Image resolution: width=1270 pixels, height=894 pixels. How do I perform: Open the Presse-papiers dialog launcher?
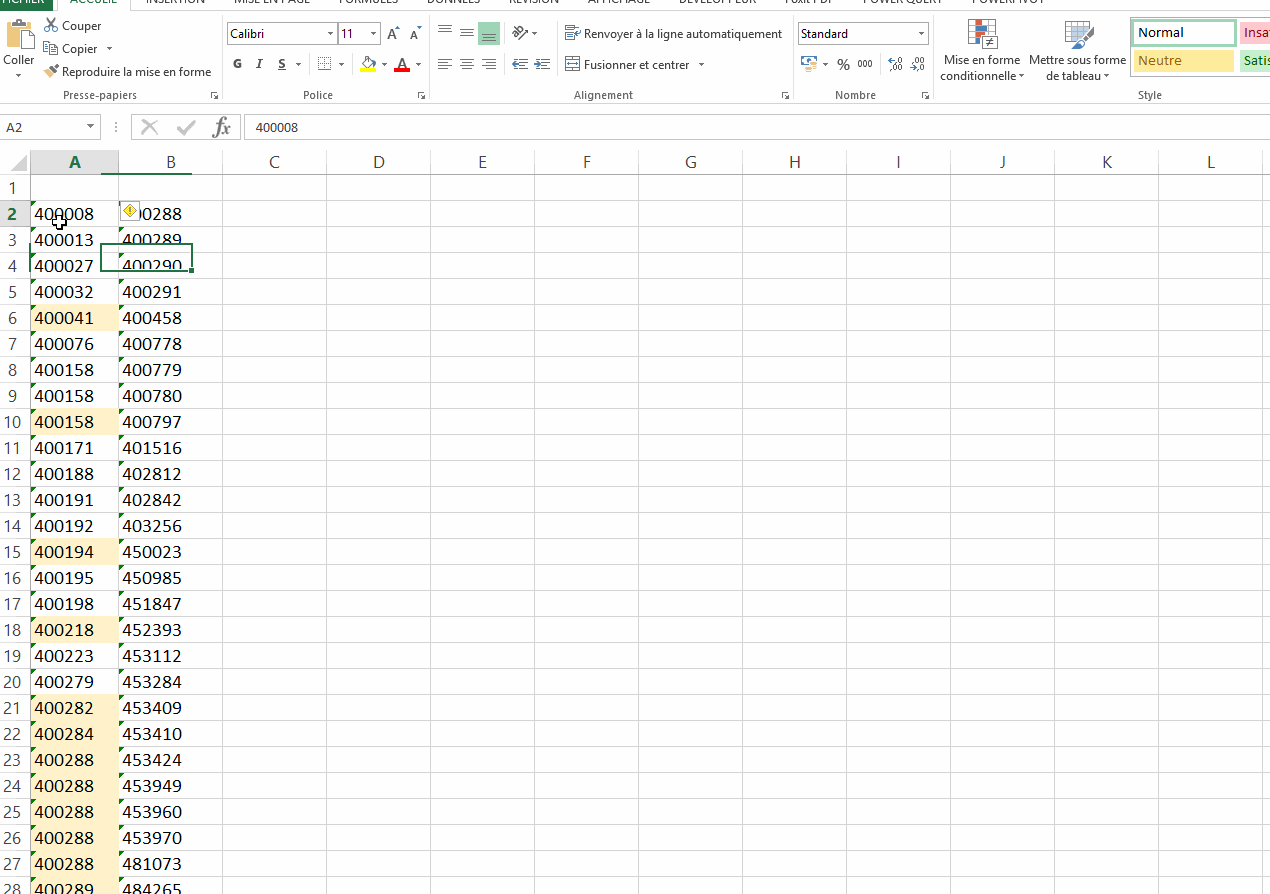point(214,96)
